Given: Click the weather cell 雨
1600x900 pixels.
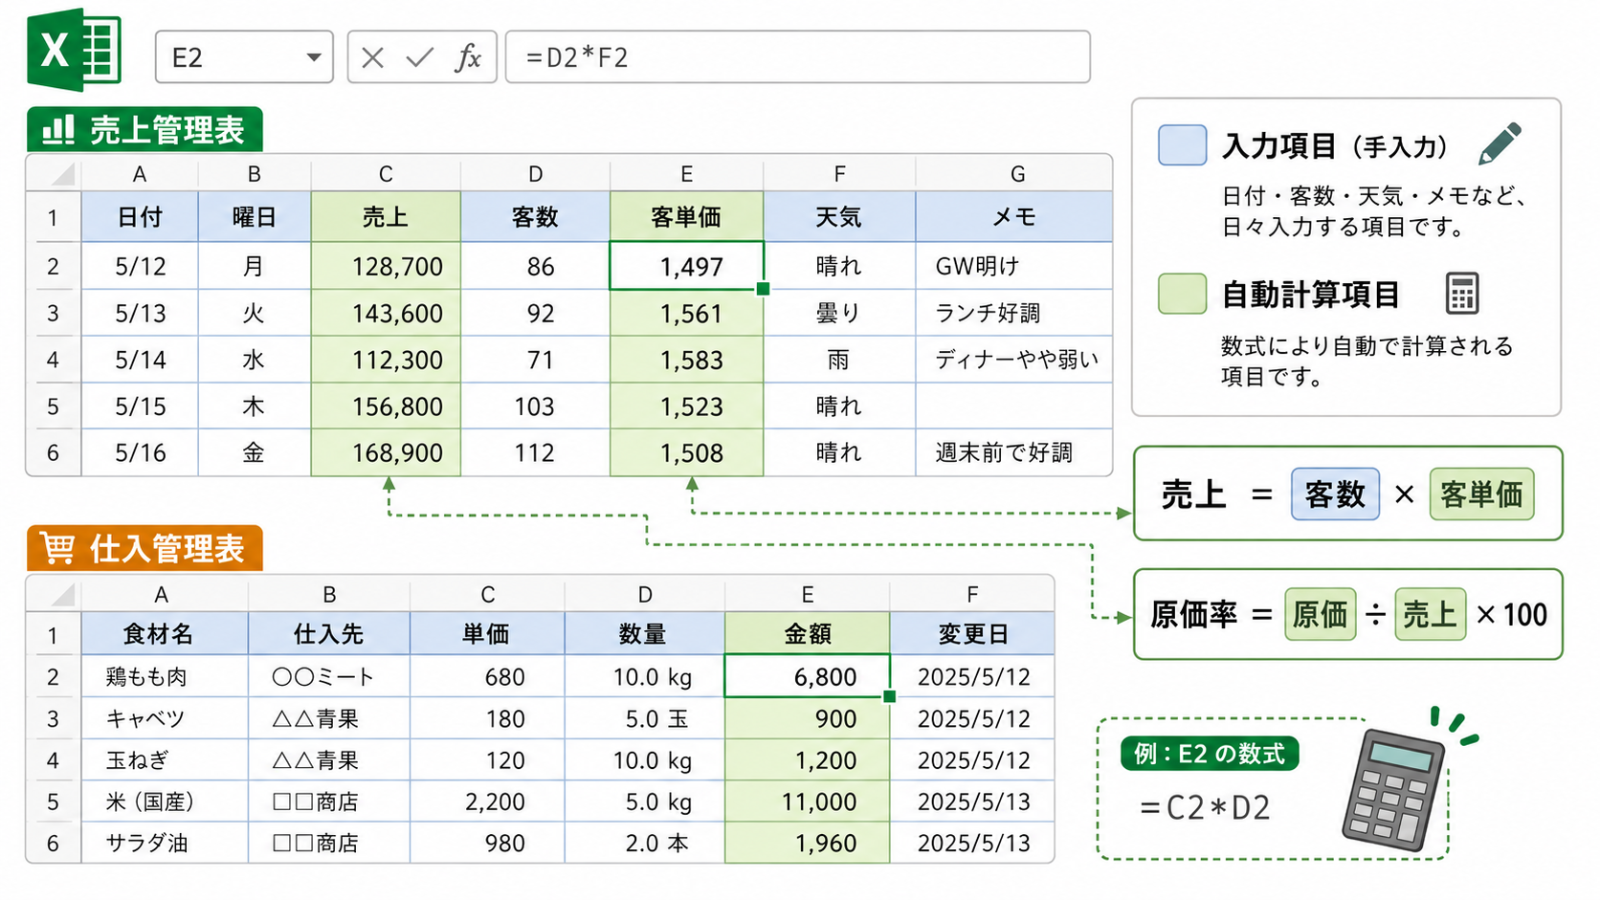Looking at the screenshot, I should (839, 360).
